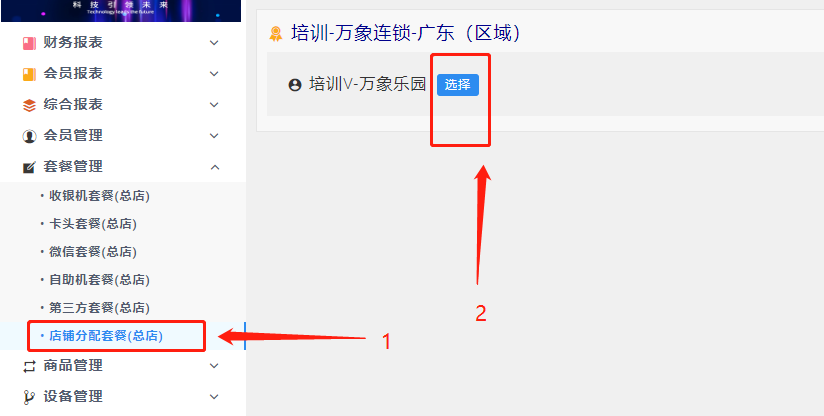The width and height of the screenshot is (824, 416).
Task: Open 收银机套餐(总店) submenu item
Action: 99,196
